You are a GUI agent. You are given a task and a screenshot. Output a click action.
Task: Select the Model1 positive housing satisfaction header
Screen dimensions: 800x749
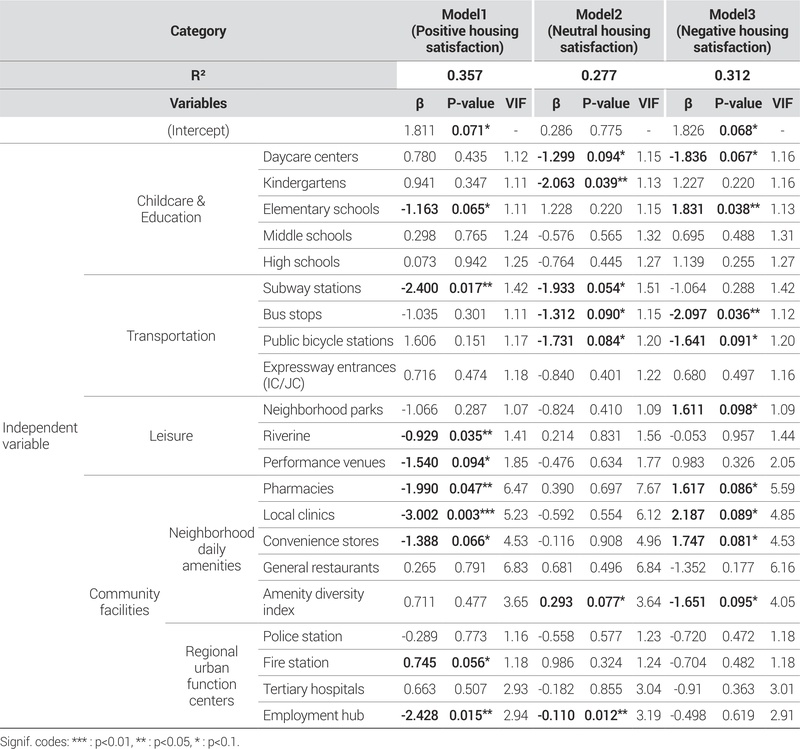tap(464, 31)
